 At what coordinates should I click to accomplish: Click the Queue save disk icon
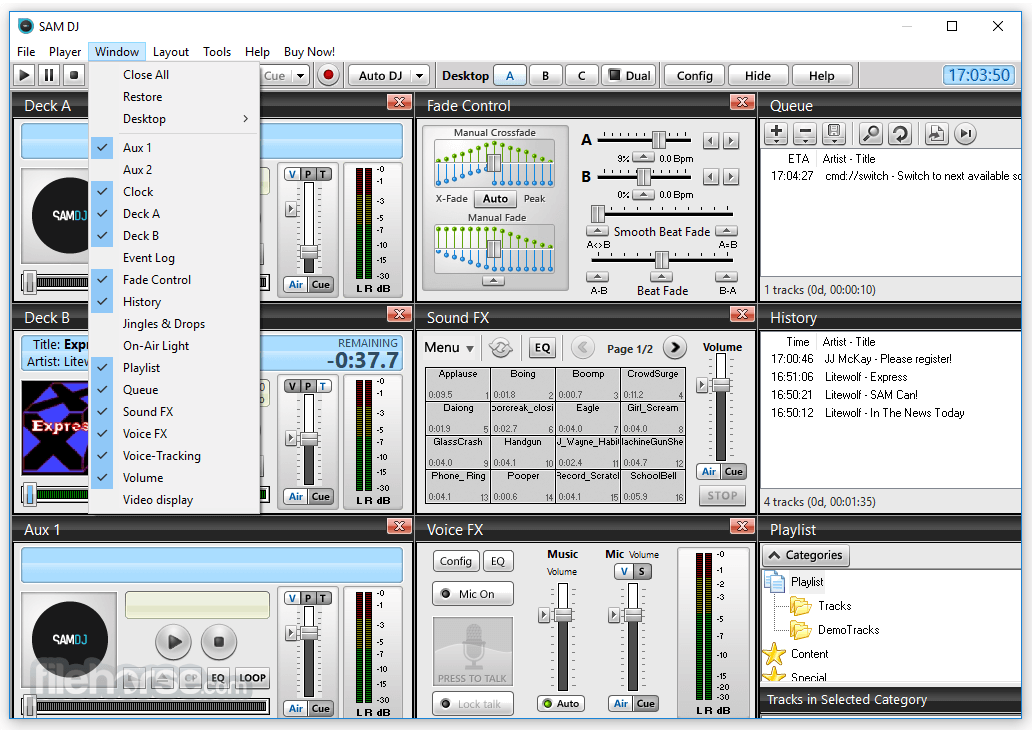coord(834,134)
